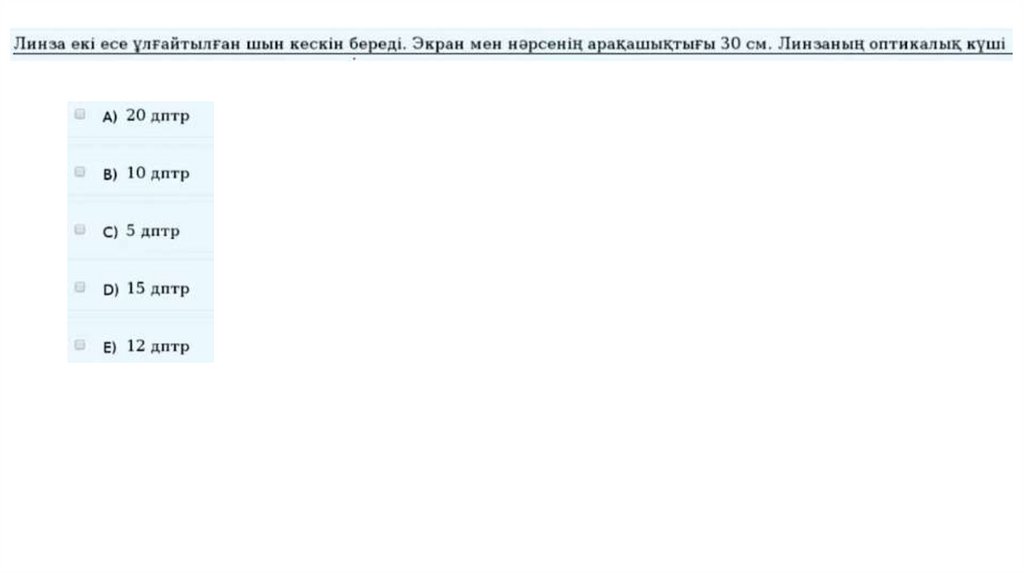Viewport: 1024px width, 574px height.
Task: Mark the checkbox for answer E
Action: tap(80, 344)
